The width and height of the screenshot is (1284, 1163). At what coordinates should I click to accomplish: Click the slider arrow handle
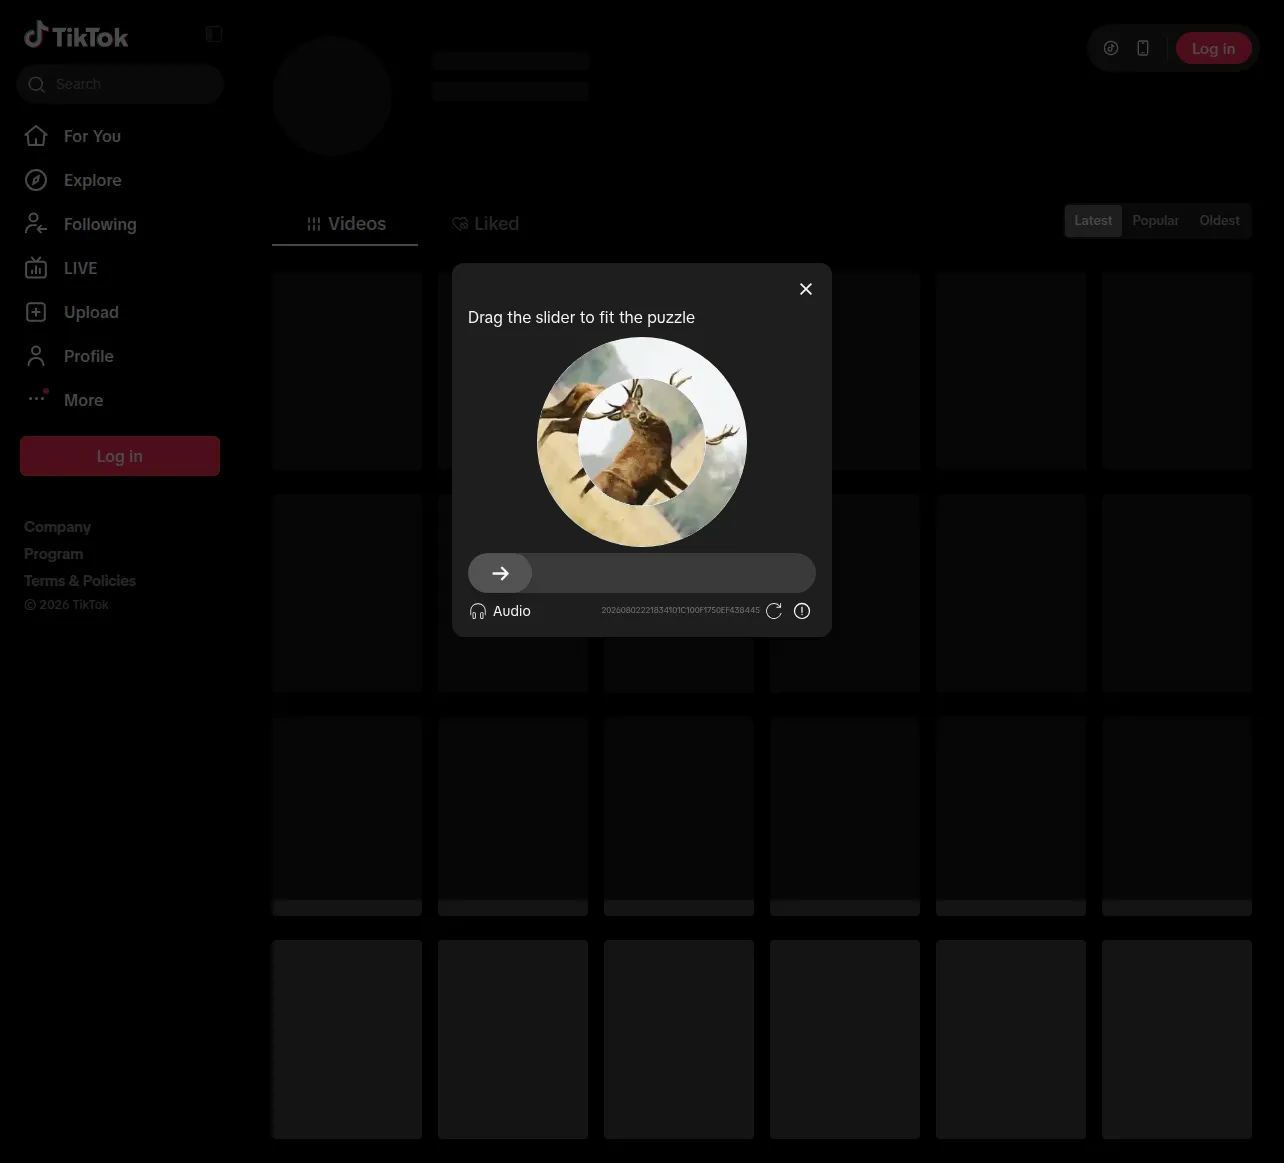click(x=500, y=573)
